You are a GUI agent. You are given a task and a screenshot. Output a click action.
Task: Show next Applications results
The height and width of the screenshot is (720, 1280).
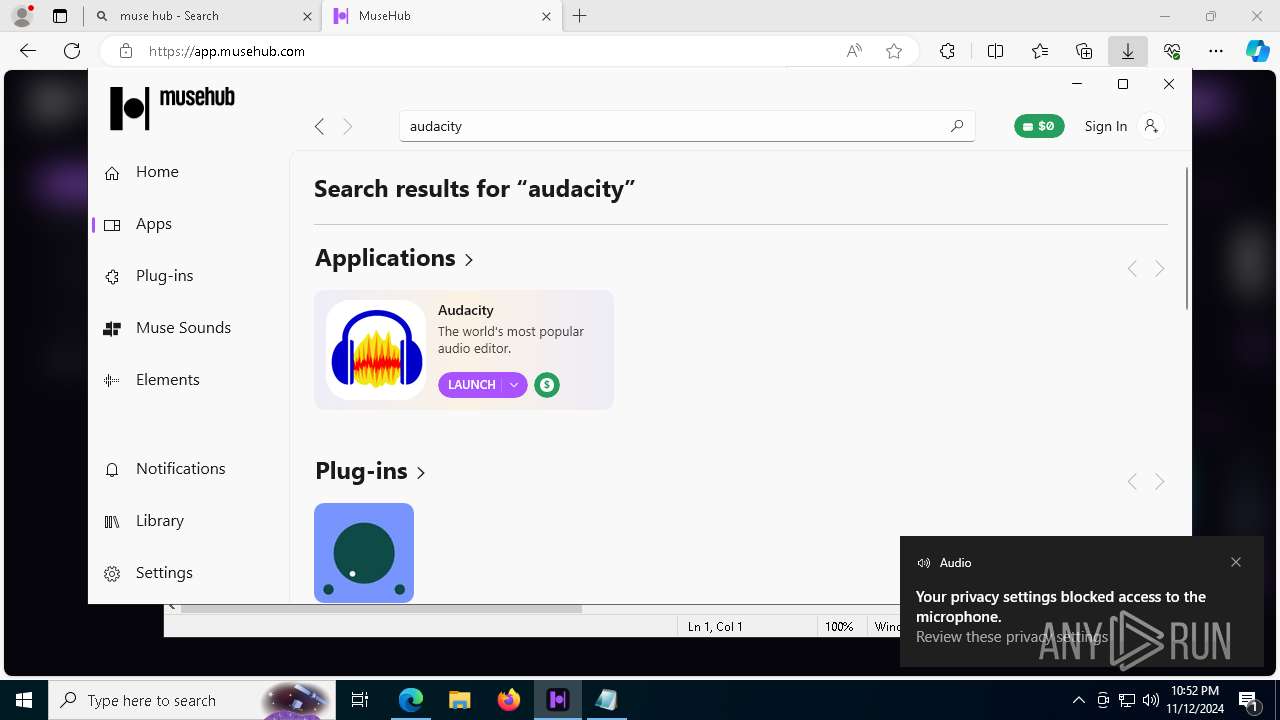click(x=1160, y=269)
